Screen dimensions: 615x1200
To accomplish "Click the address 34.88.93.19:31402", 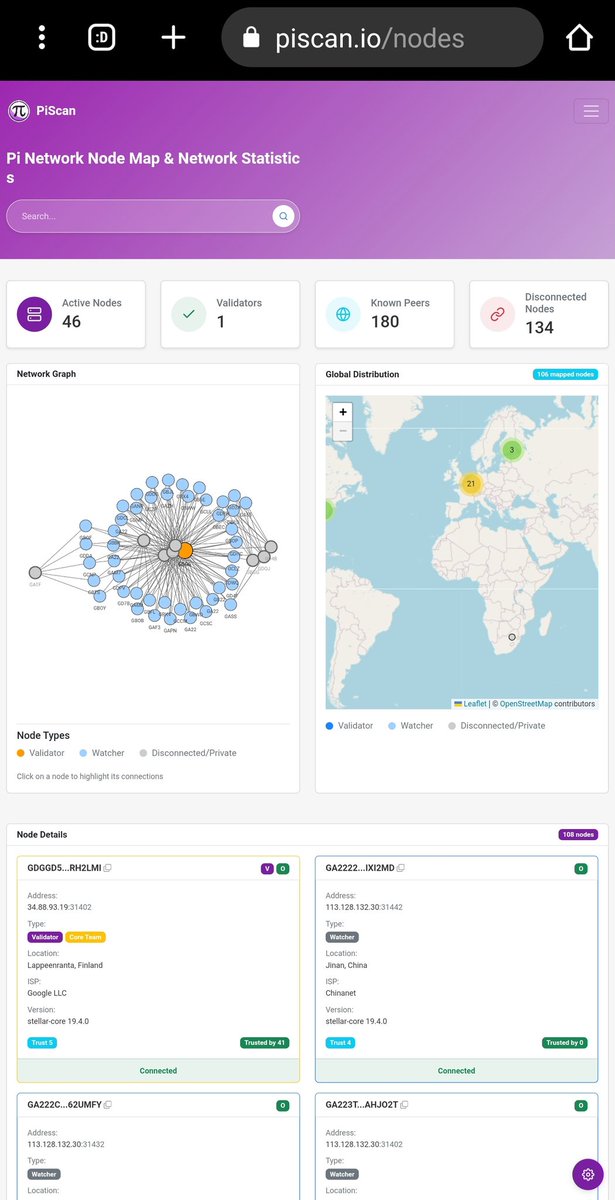I will click(59, 907).
